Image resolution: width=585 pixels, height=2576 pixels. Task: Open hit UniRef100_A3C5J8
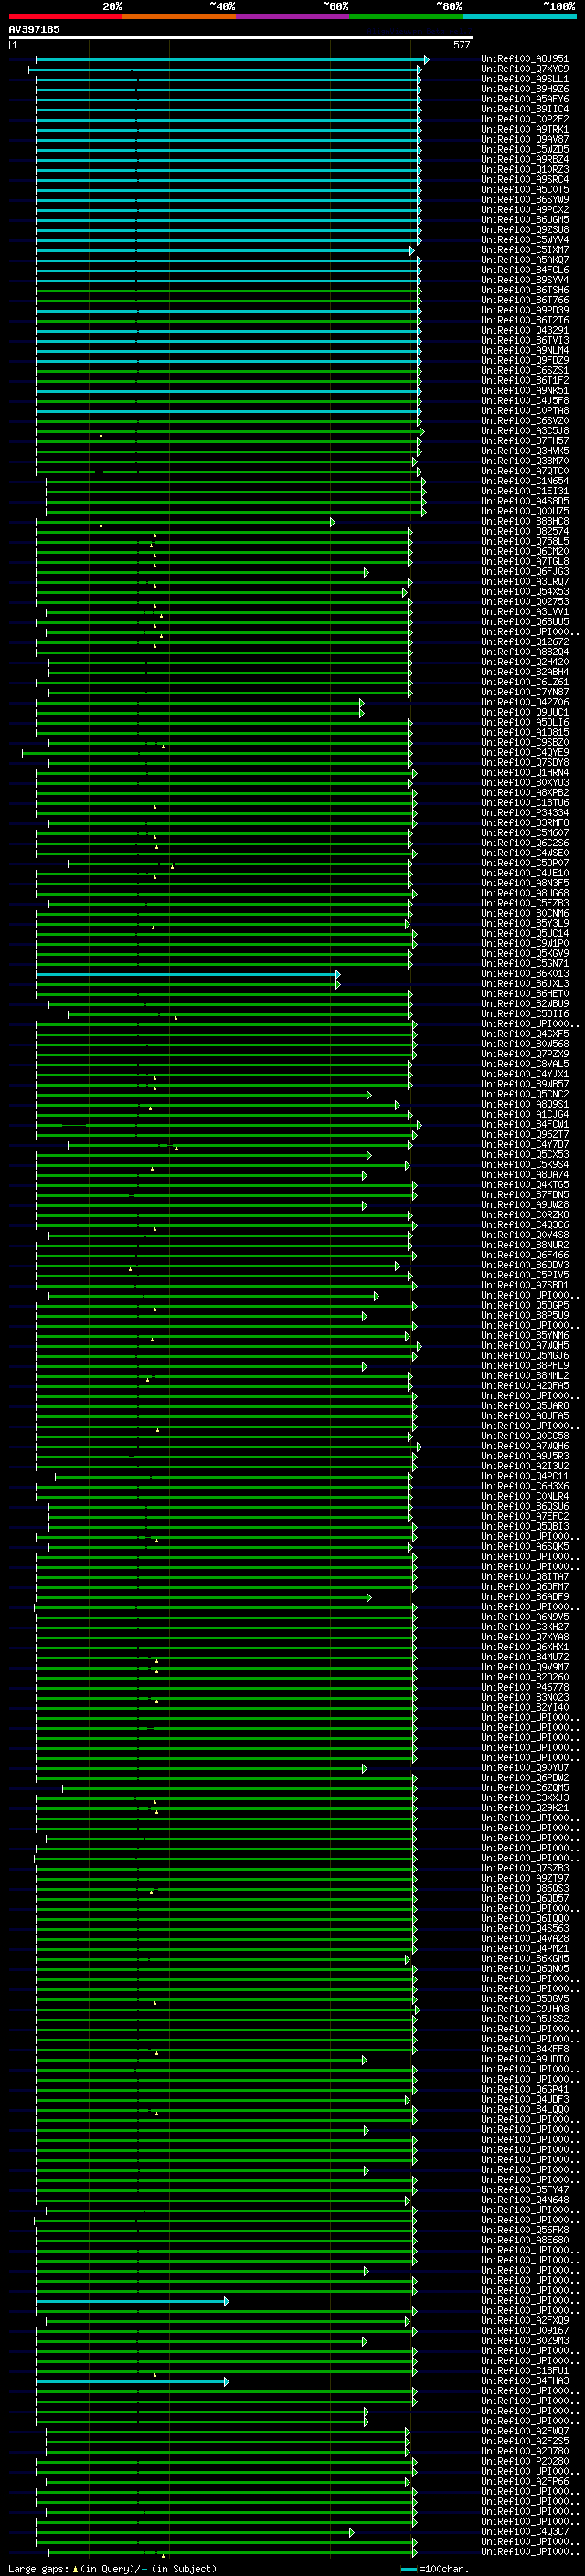(525, 431)
